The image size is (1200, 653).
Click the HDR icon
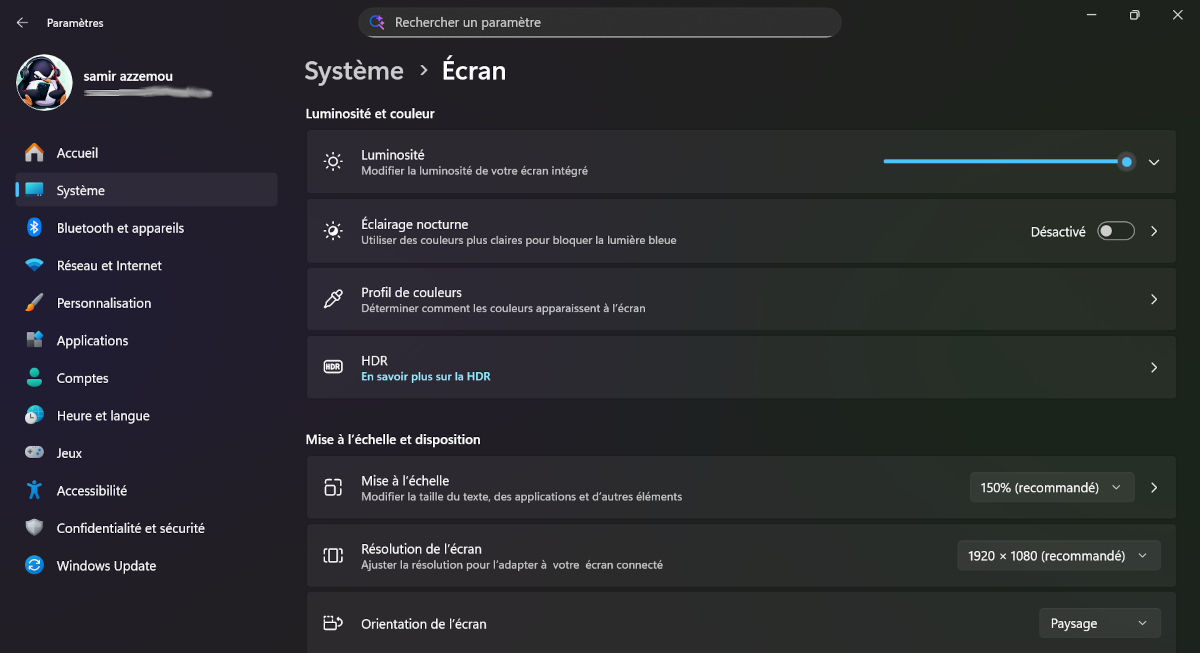pyautogui.click(x=333, y=367)
